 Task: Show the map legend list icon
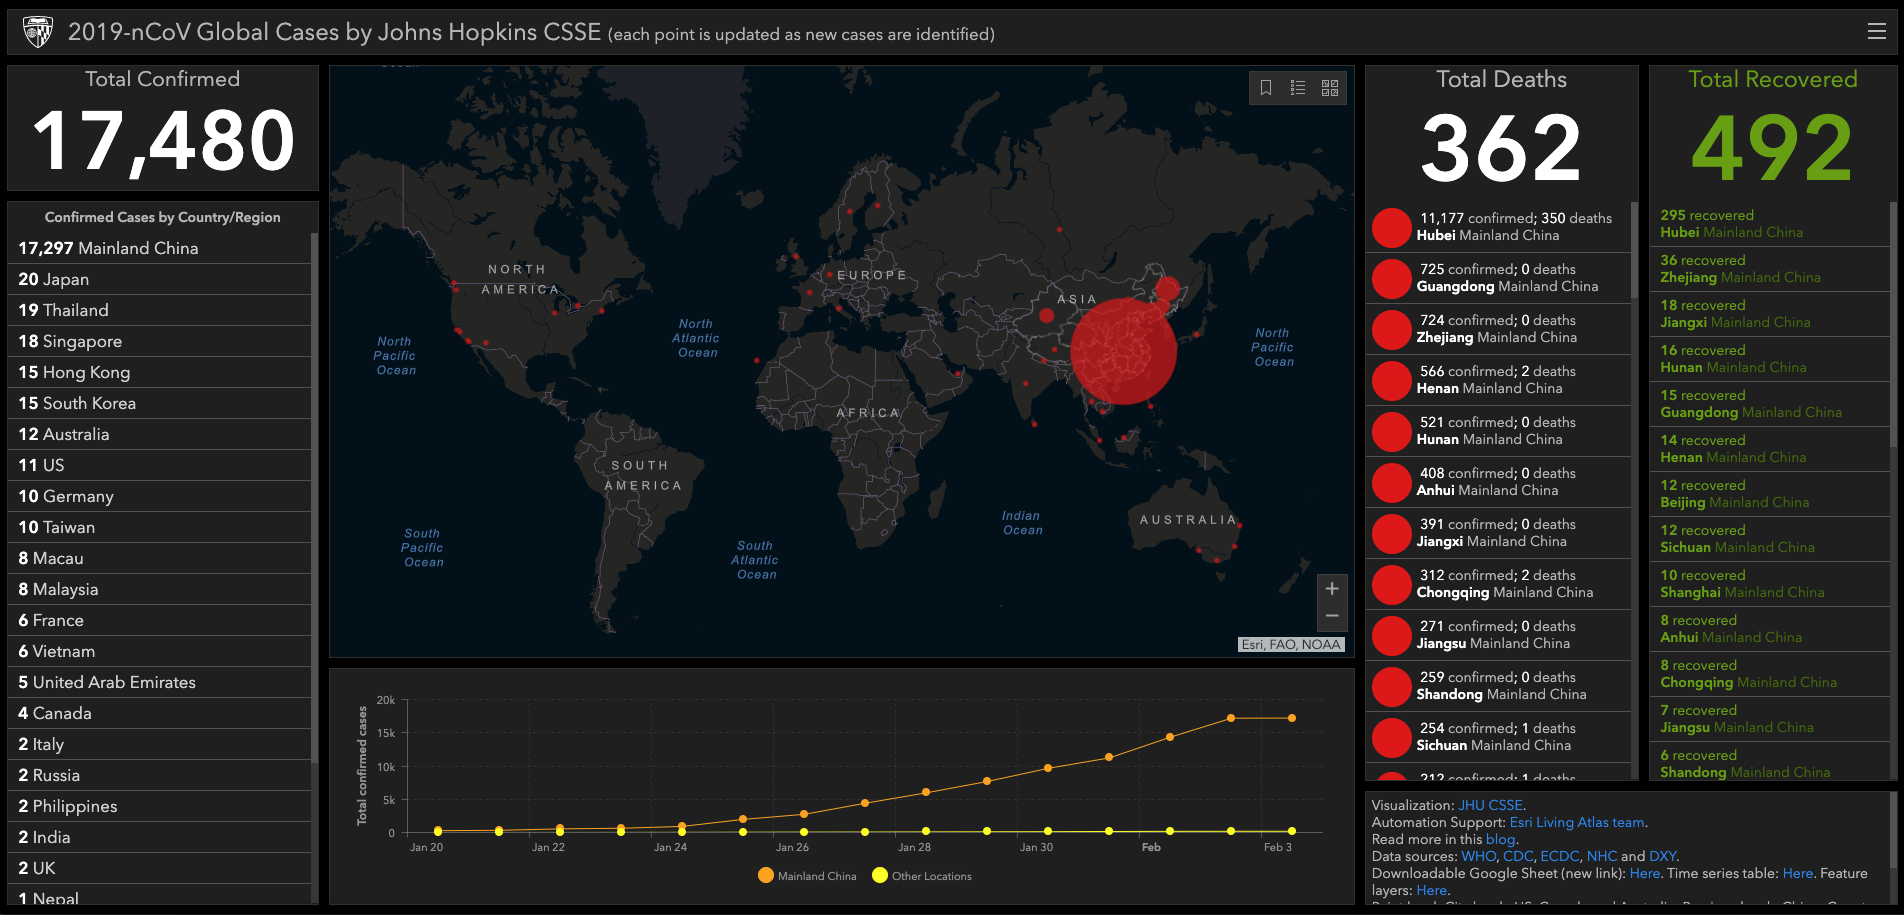tap(1298, 88)
